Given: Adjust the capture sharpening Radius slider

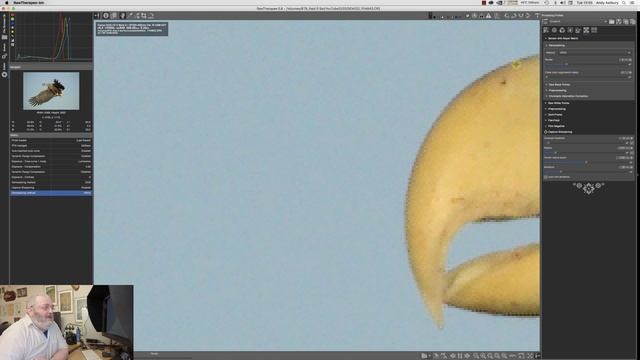Looking at the screenshot, I should [584, 153].
